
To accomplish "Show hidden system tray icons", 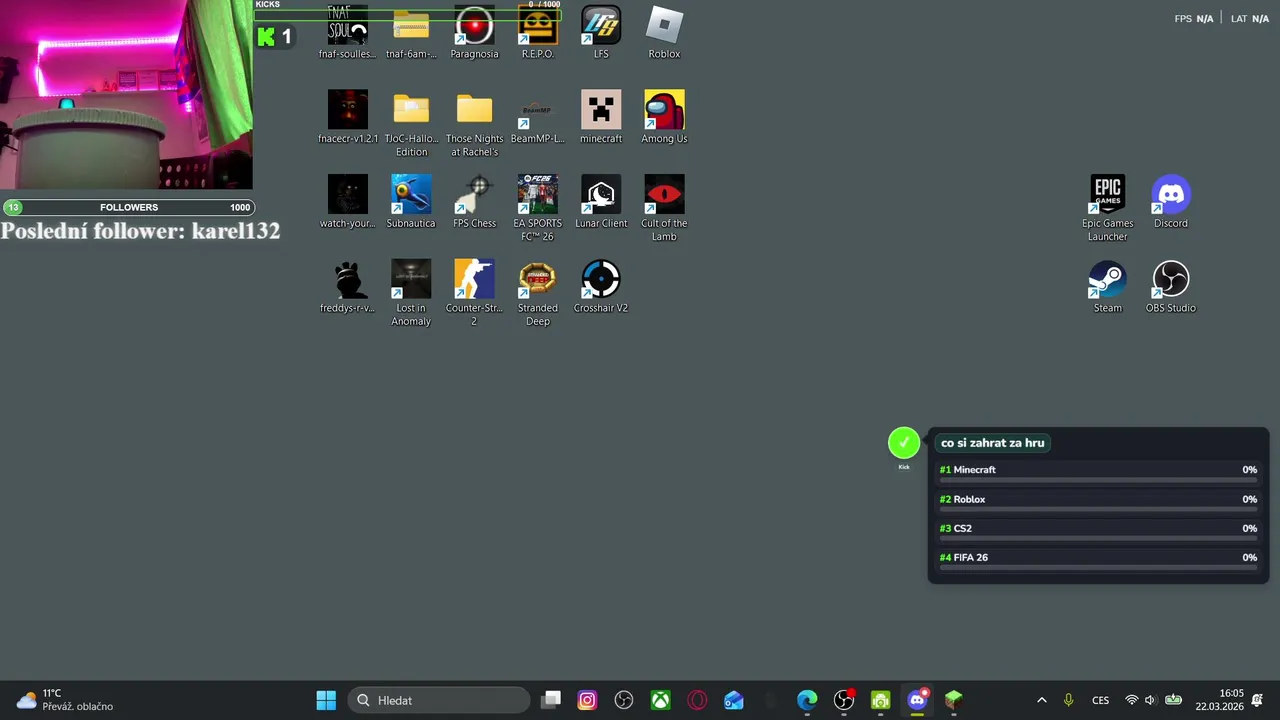I will point(1041,700).
